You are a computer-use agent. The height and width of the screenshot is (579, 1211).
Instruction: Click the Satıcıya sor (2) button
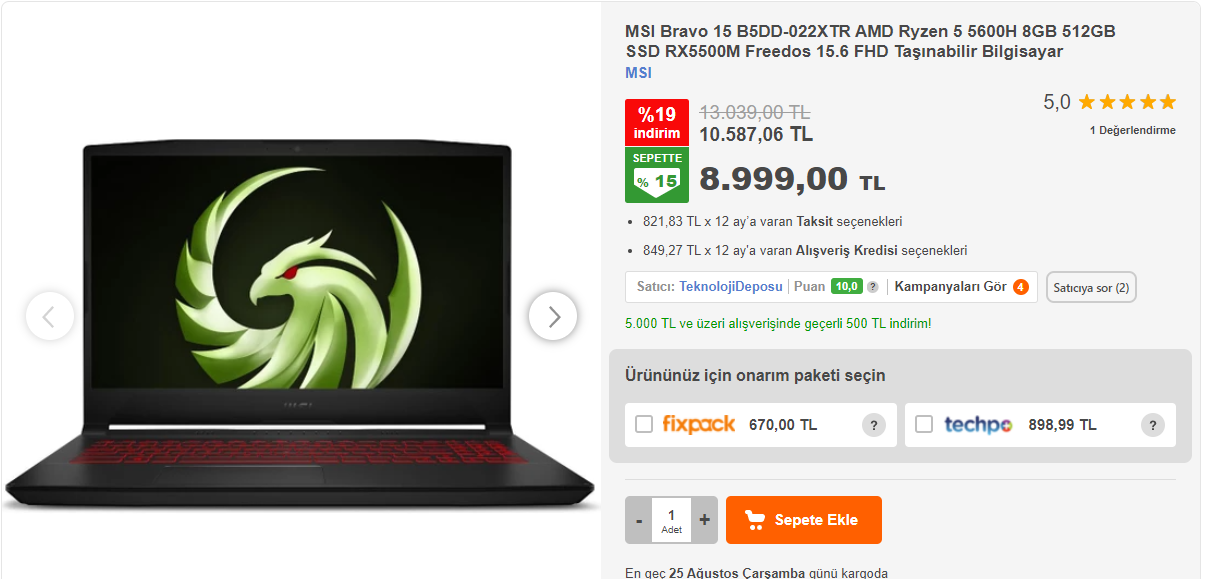1091,288
